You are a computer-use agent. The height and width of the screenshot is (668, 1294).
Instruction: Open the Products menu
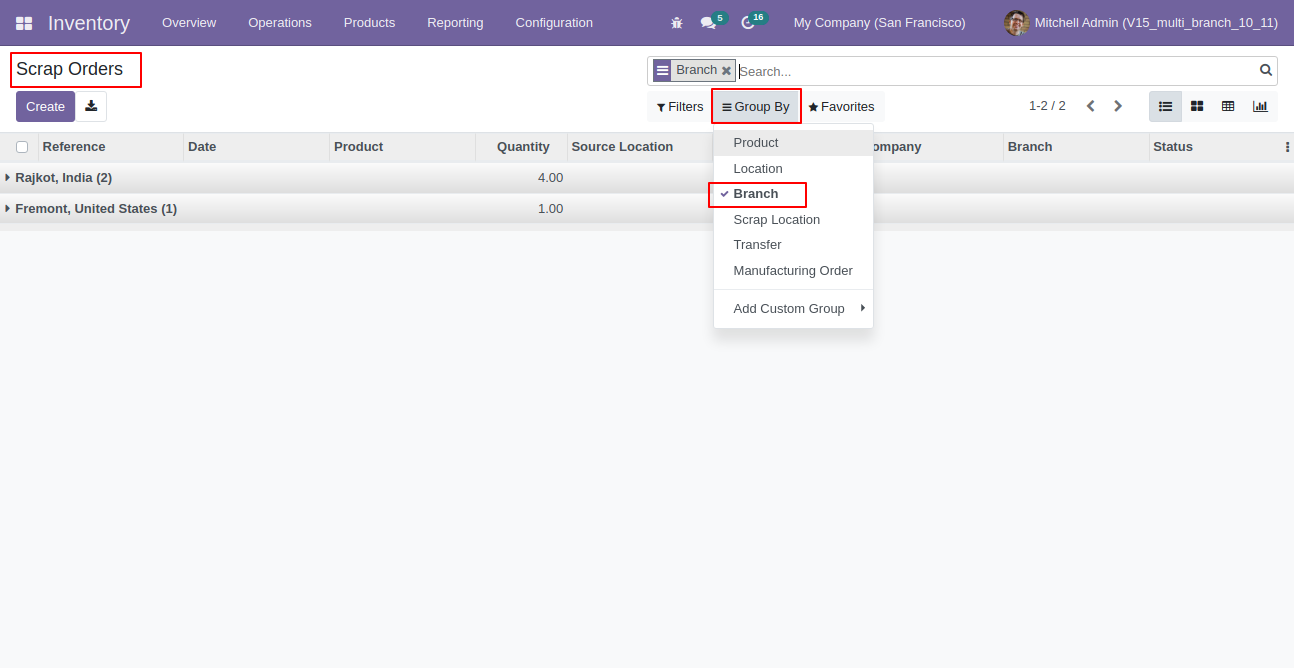click(x=369, y=23)
